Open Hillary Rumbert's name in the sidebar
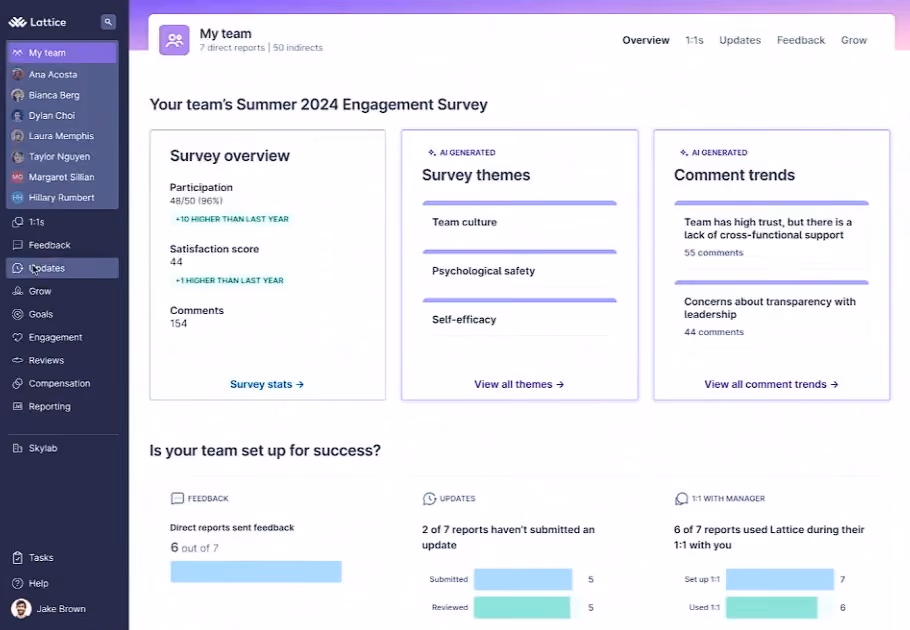910x630 pixels. 62,197
